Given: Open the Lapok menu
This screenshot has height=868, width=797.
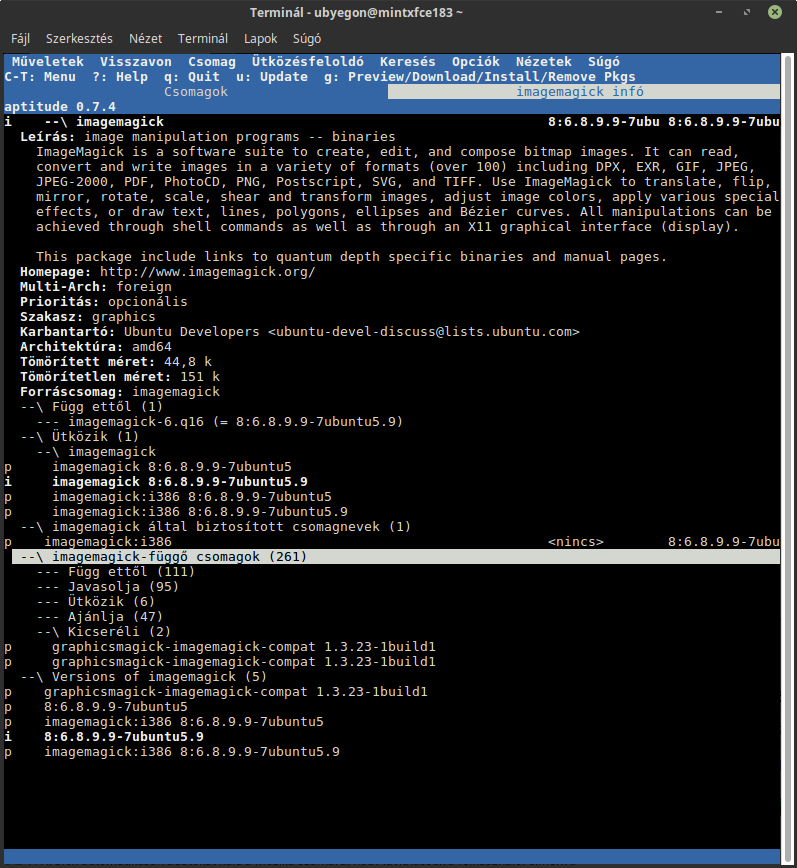Looking at the screenshot, I should (260, 39).
